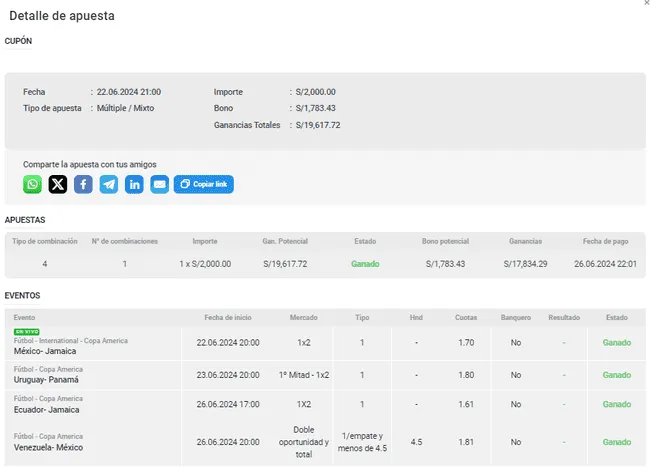The height and width of the screenshot is (472, 652).
Task: Share the bet on X (Twitter)
Action: [58, 184]
